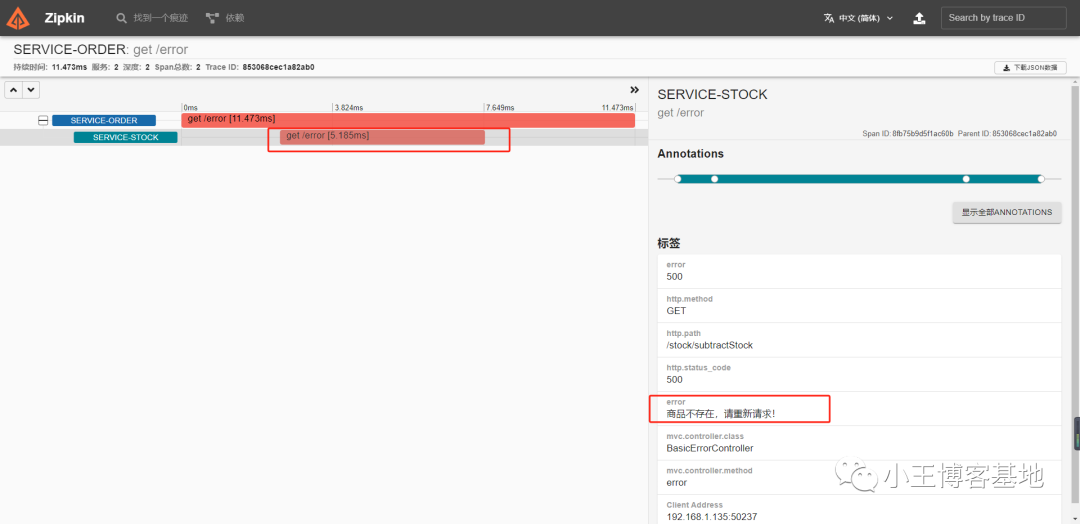1080x524 pixels.
Task: Click the 3.824ms timeline tick label
Action: pos(349,107)
